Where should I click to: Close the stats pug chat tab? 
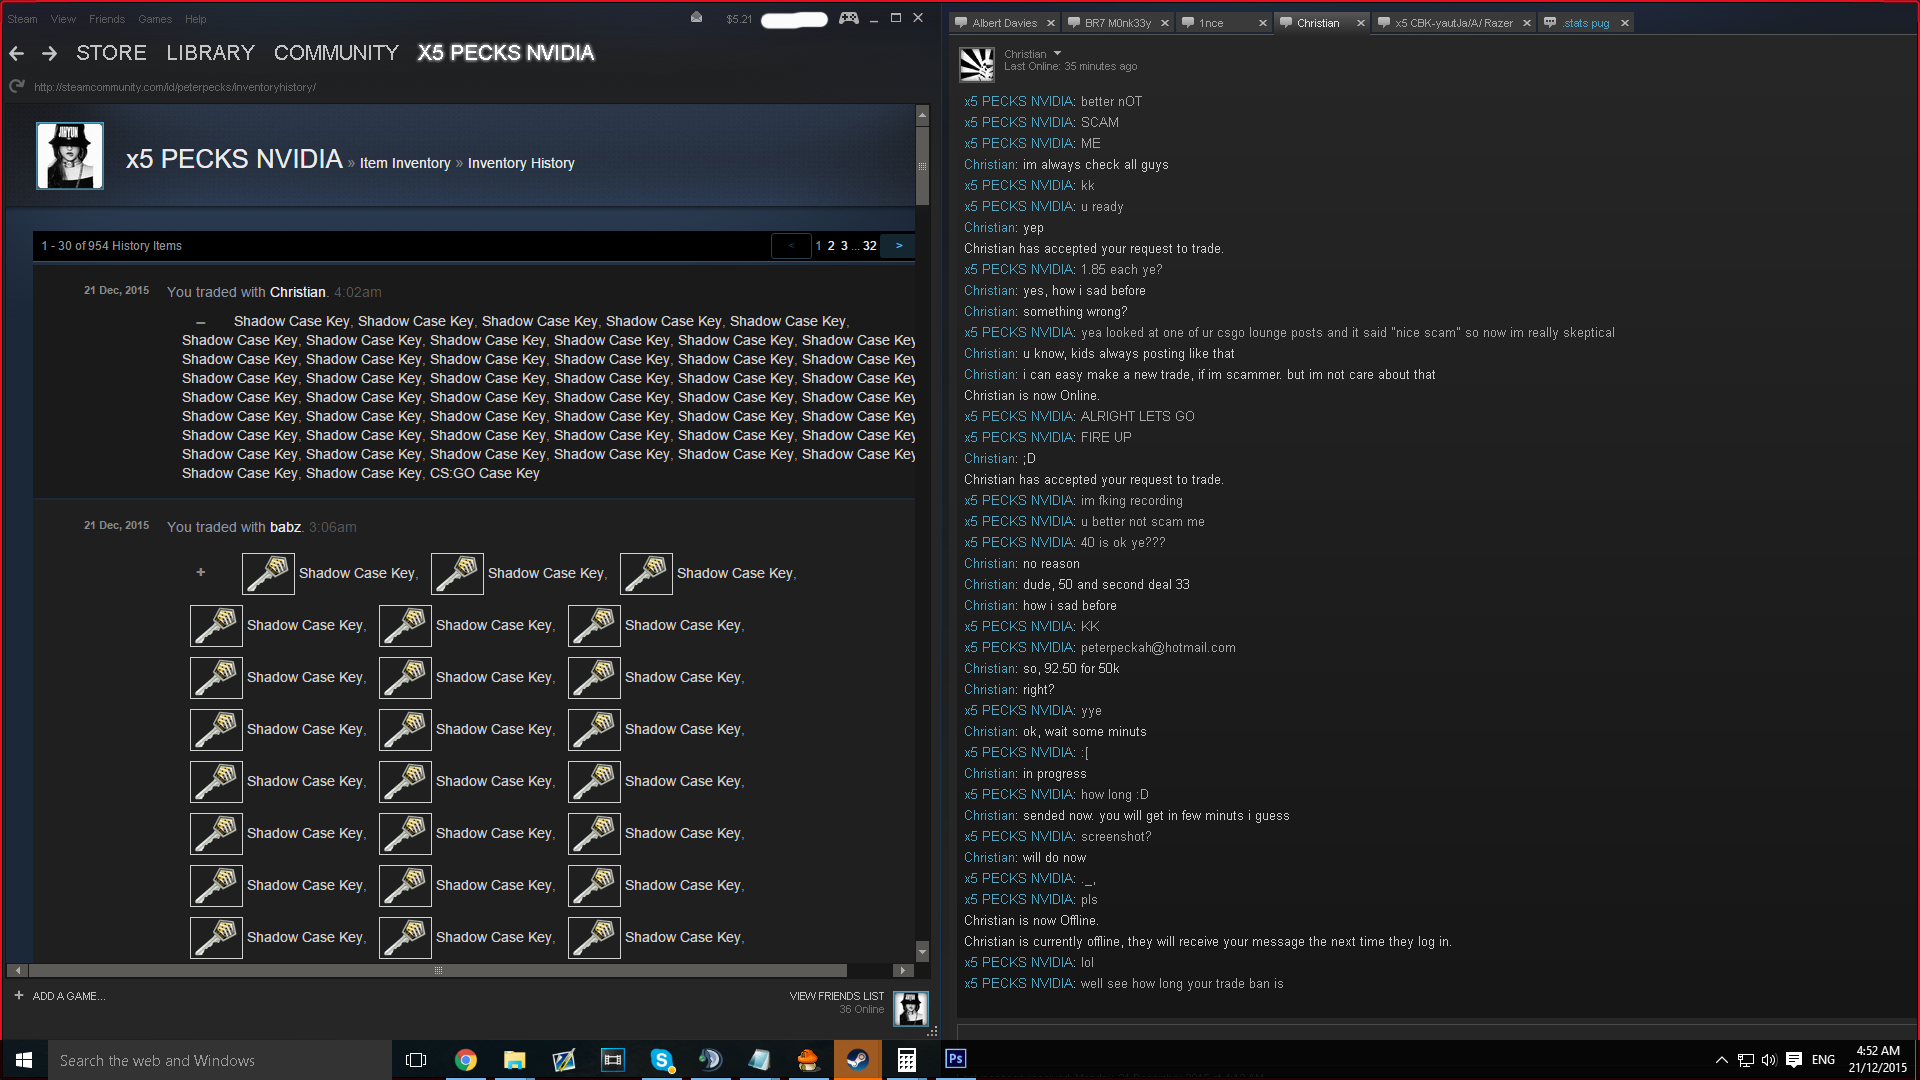click(1624, 23)
